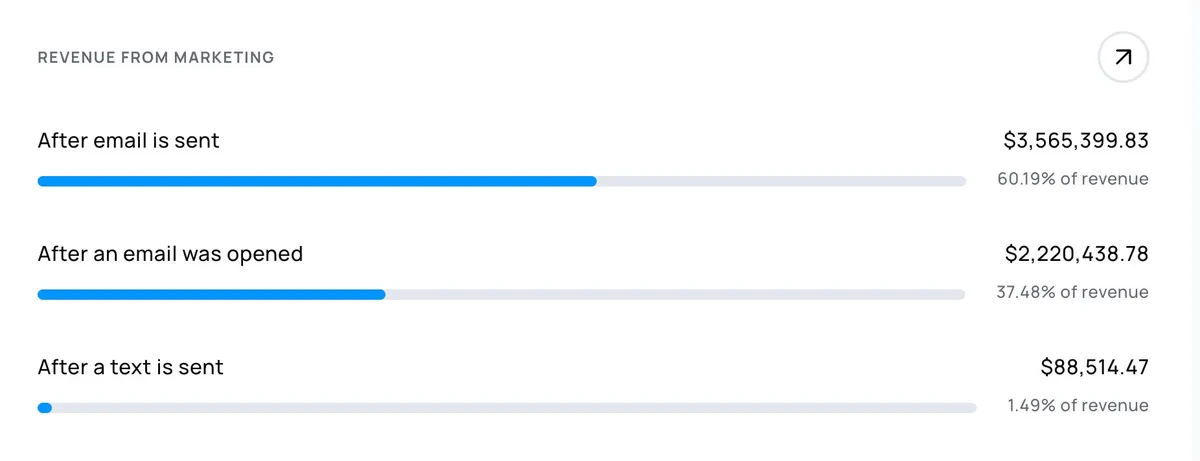Click the $3,565,399.83 revenue amount
The height and width of the screenshot is (461, 1200).
pyautogui.click(x=1076, y=141)
